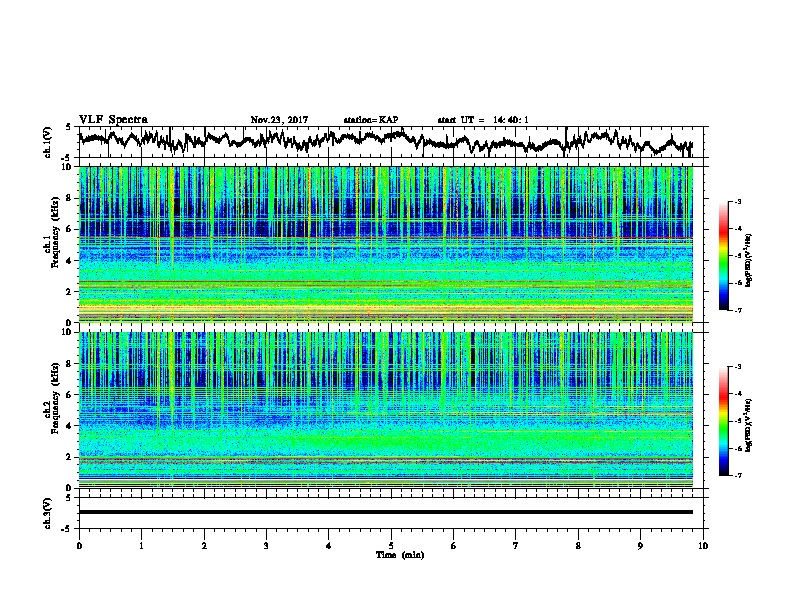Click the "-4" tick on lower colorbar

coord(737,394)
